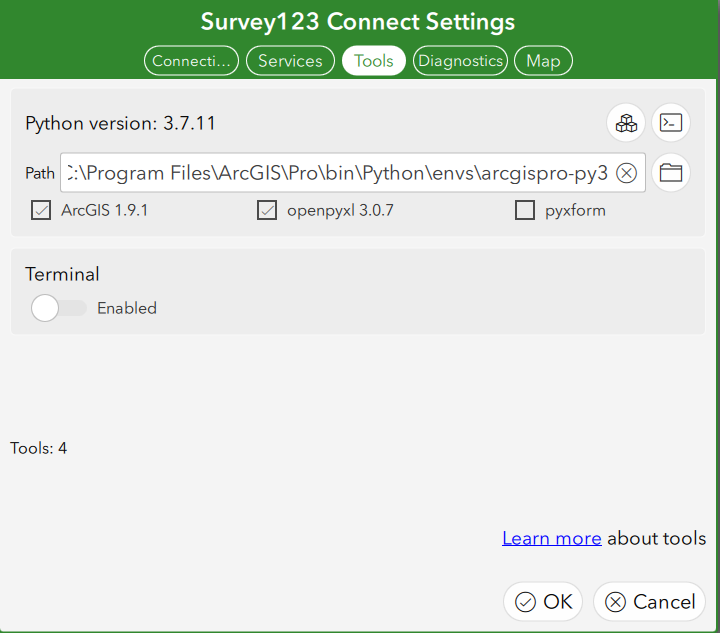Screen dimensions: 720x633
Task: Follow the Learn more link
Action: point(551,538)
